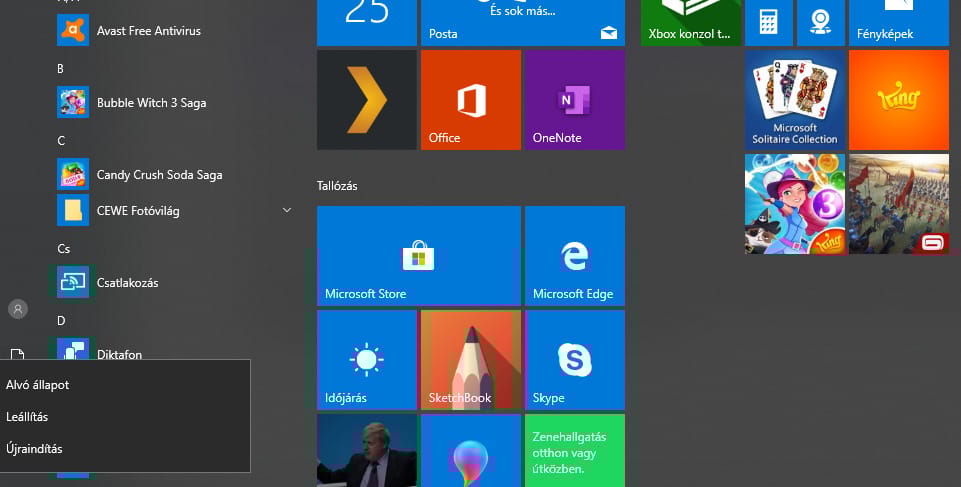Click the user account avatar icon
961x487 pixels.
(18, 309)
